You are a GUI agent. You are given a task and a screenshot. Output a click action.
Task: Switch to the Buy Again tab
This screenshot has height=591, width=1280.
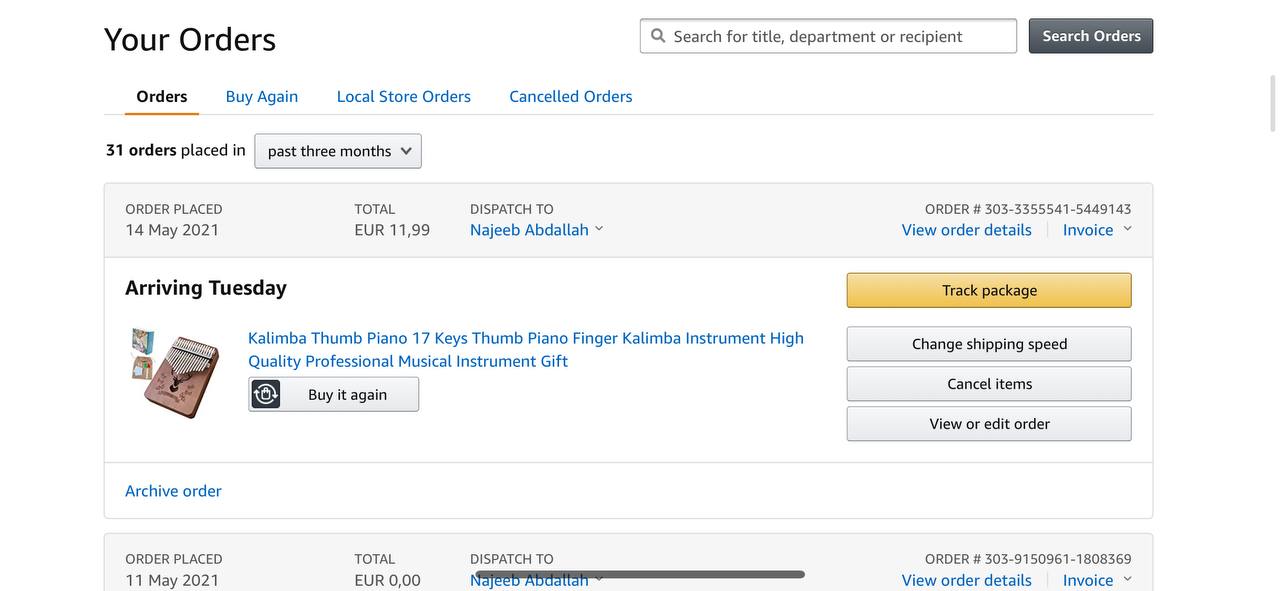point(262,97)
